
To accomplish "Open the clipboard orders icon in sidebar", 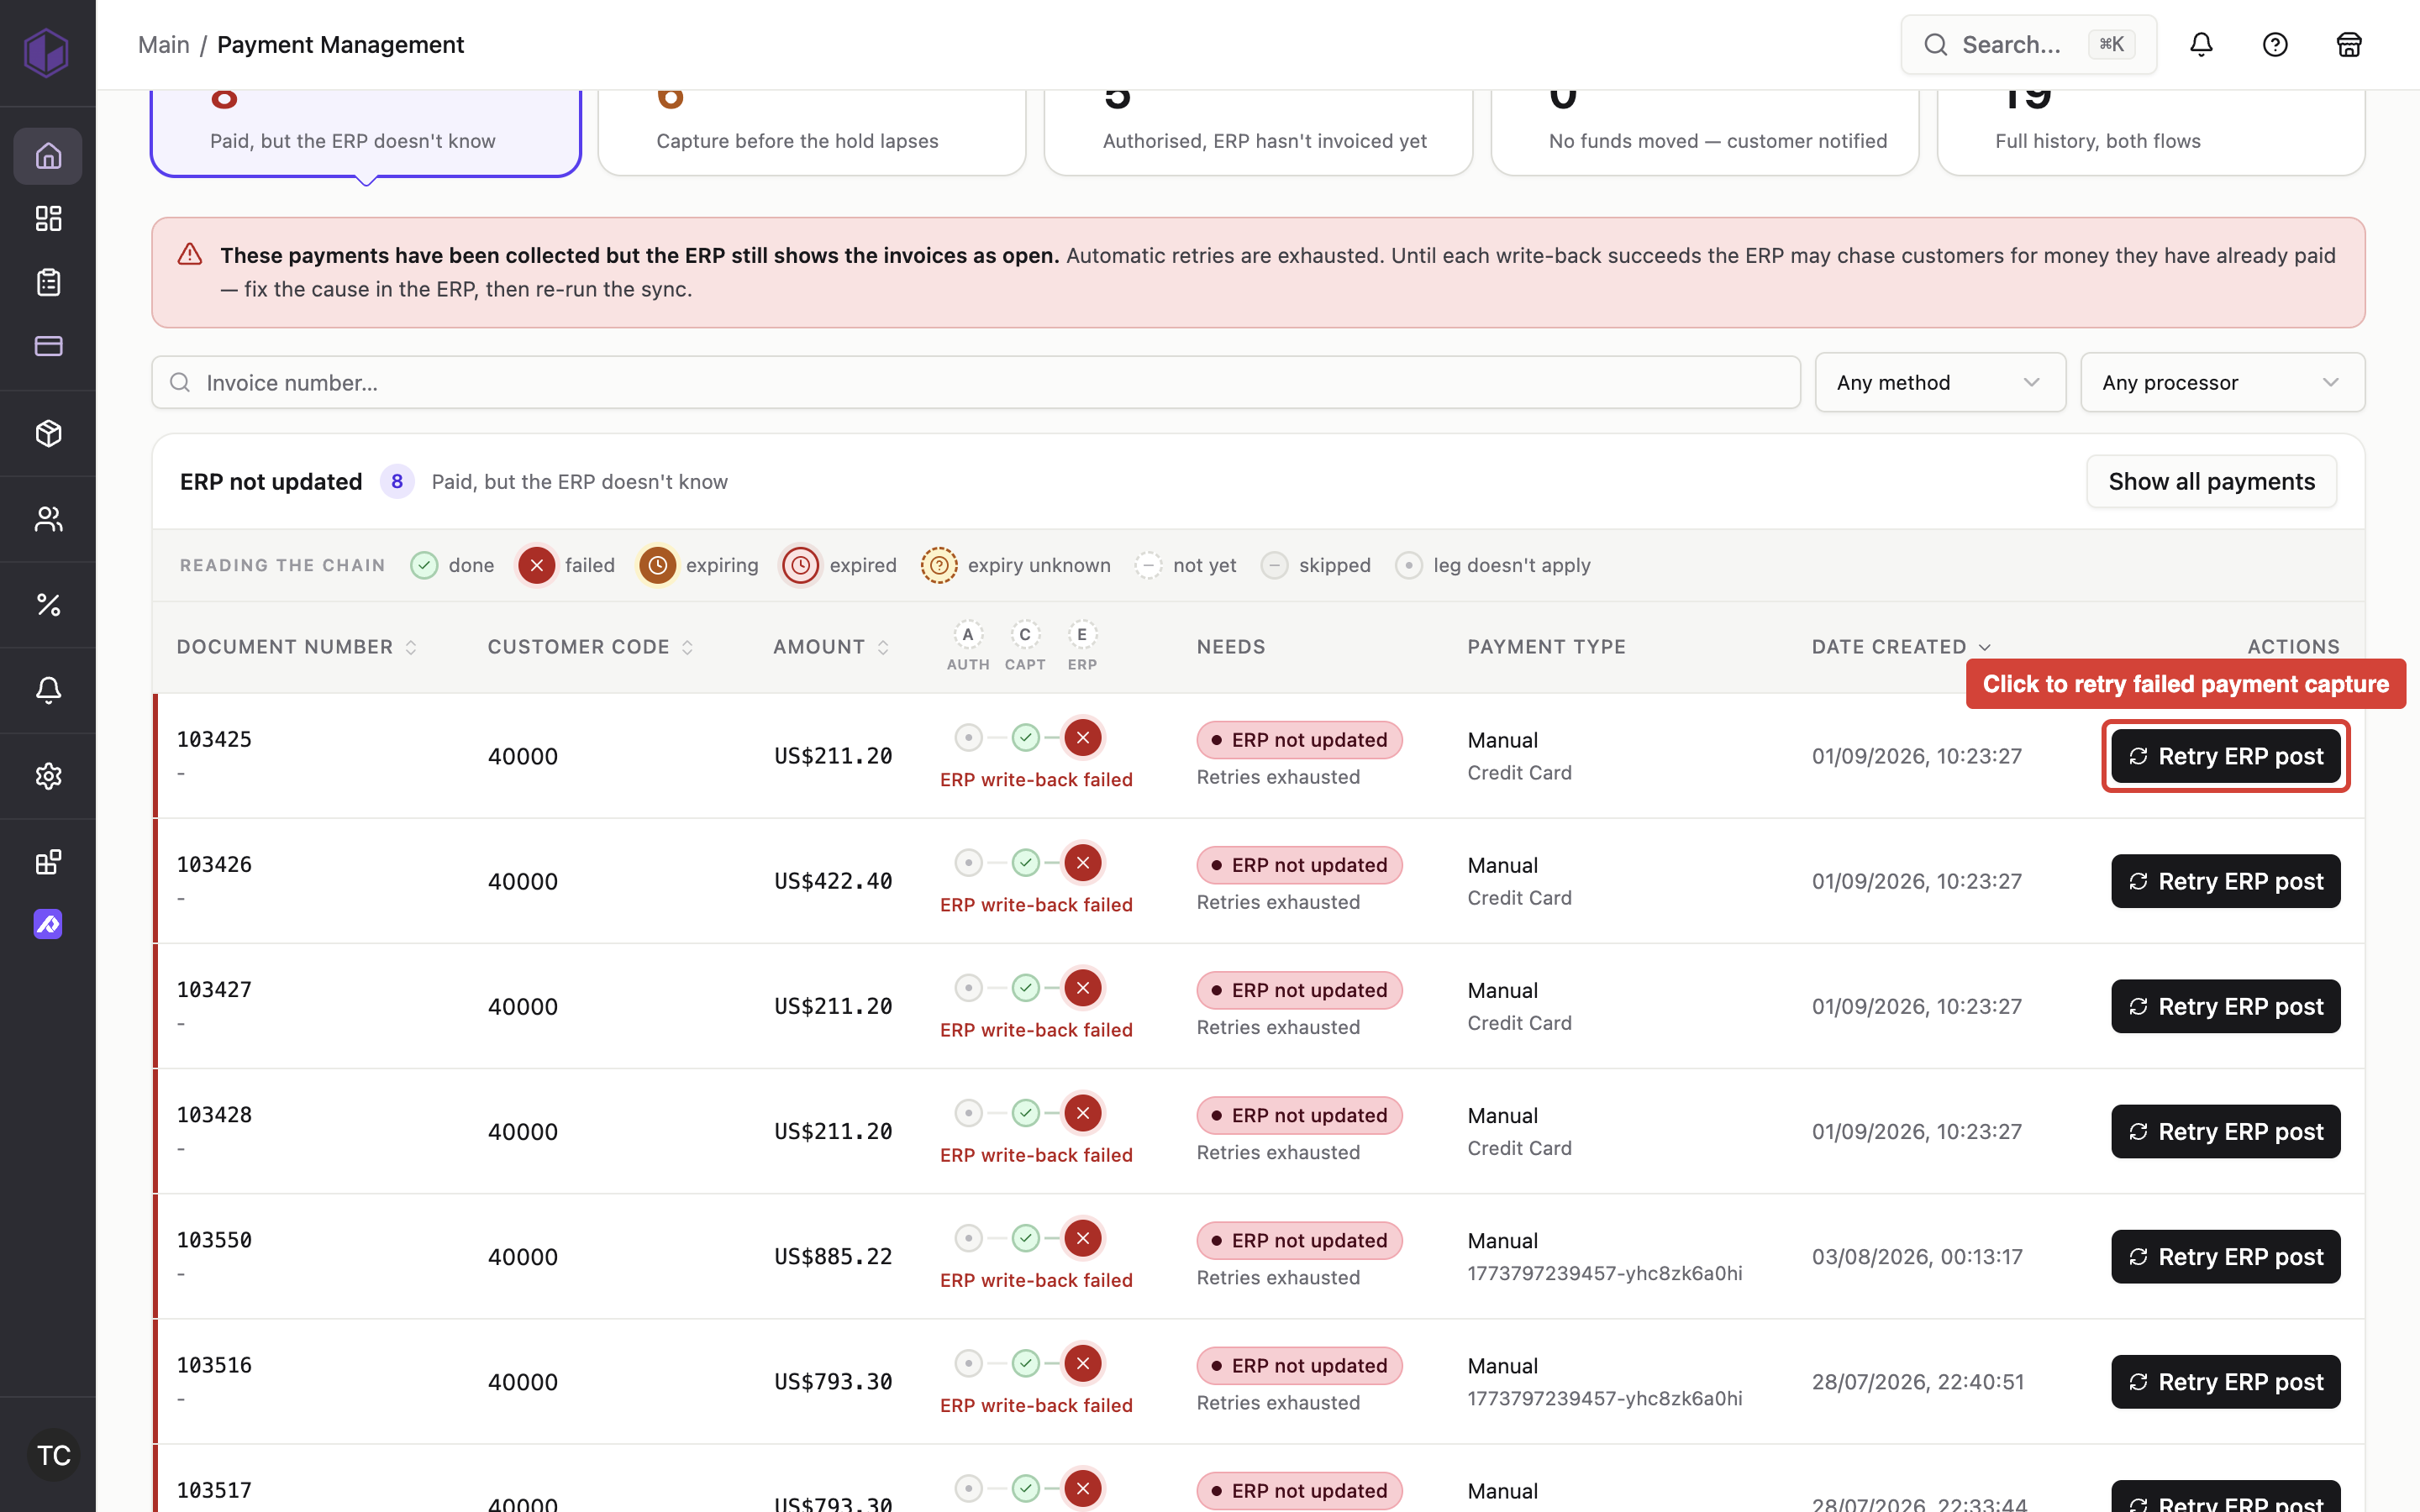I will [x=48, y=282].
